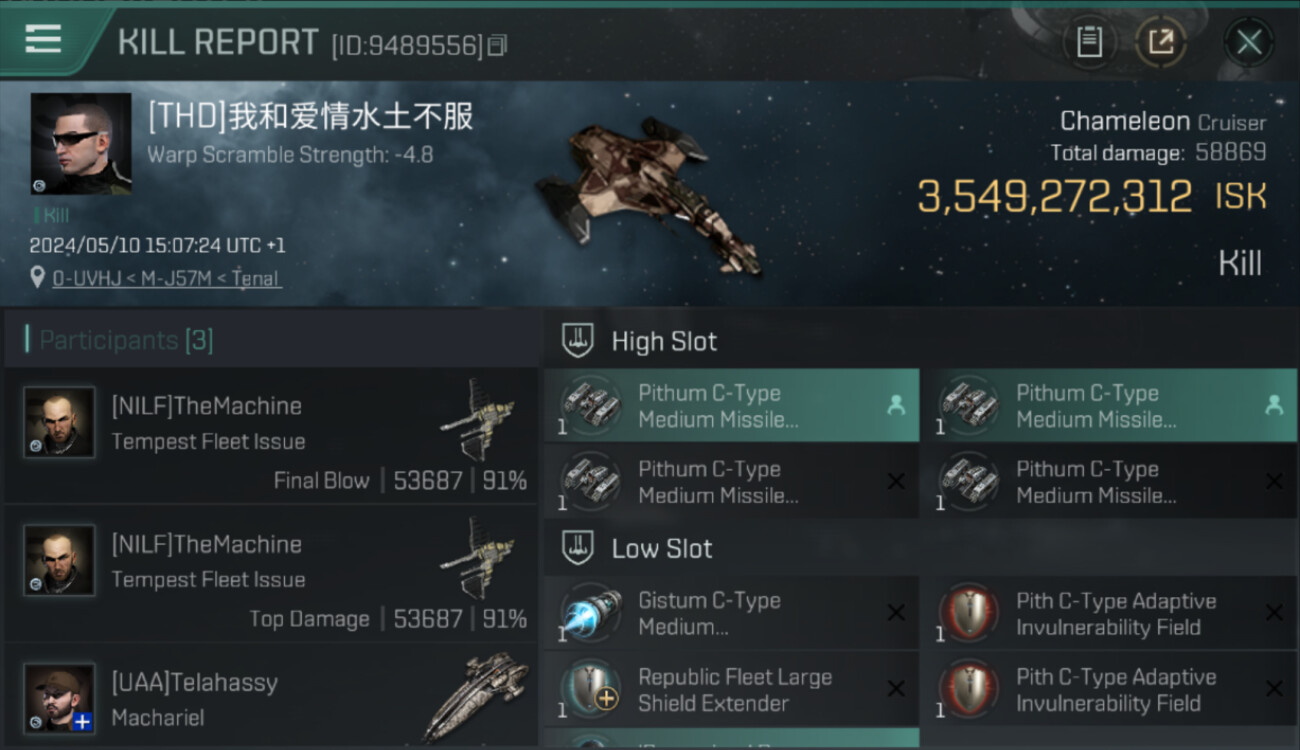Click the Low Slot section icon
The height and width of the screenshot is (750, 1300).
[x=577, y=548]
